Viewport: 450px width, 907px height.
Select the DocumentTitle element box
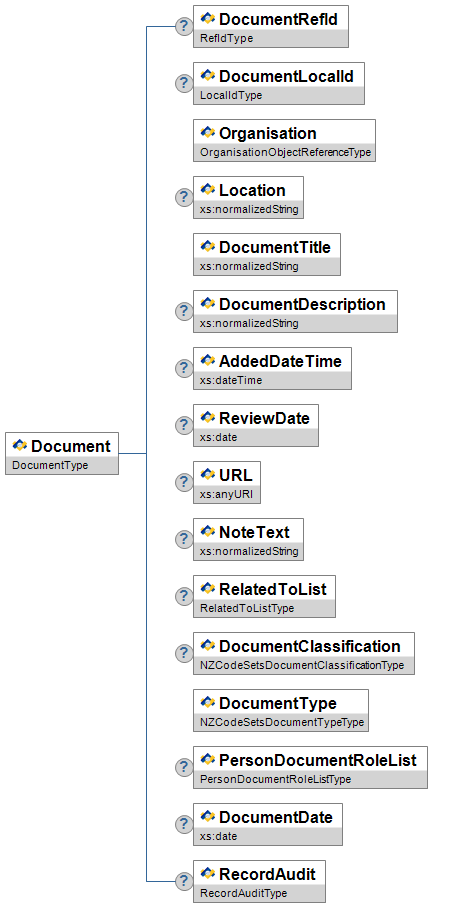pos(267,254)
